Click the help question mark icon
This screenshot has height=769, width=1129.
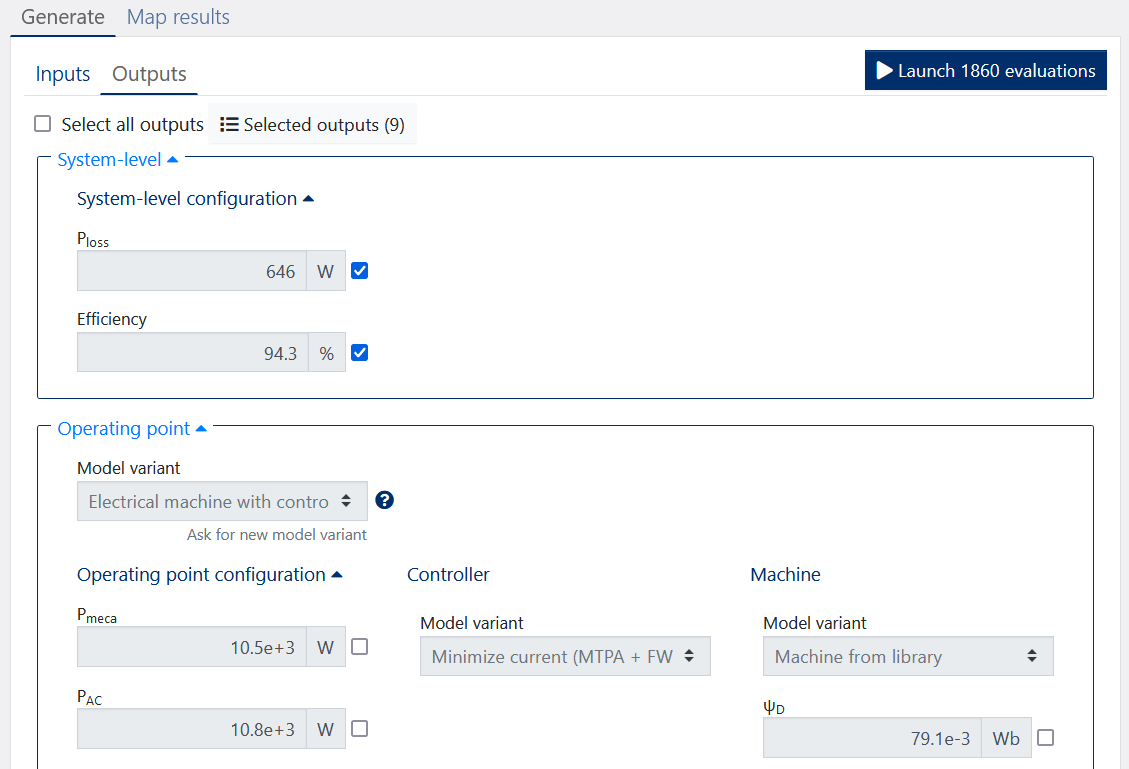[x=384, y=500]
